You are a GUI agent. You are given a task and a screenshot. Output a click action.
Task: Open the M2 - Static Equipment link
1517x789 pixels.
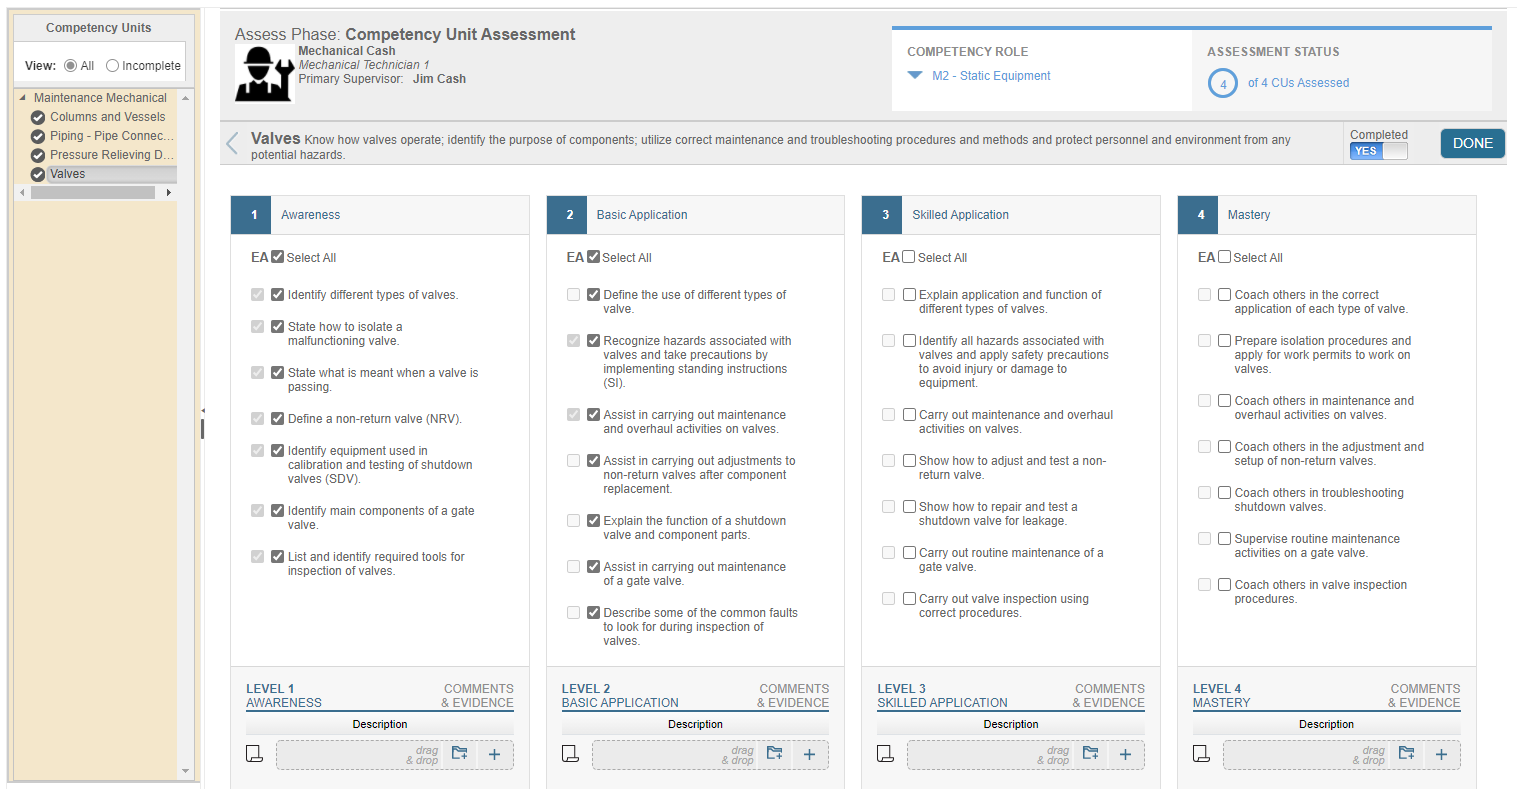pos(991,76)
